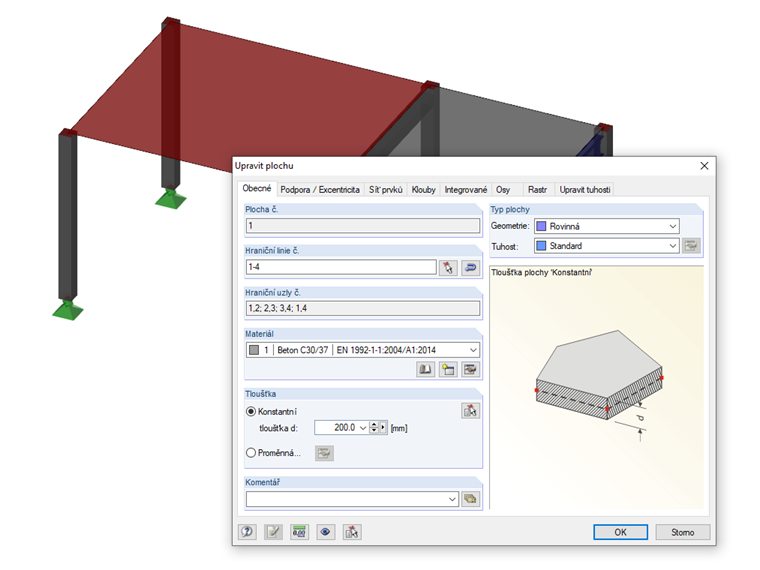Open variable thickness edit icon beside Proměnná
The height and width of the screenshot is (570, 760).
point(324,453)
